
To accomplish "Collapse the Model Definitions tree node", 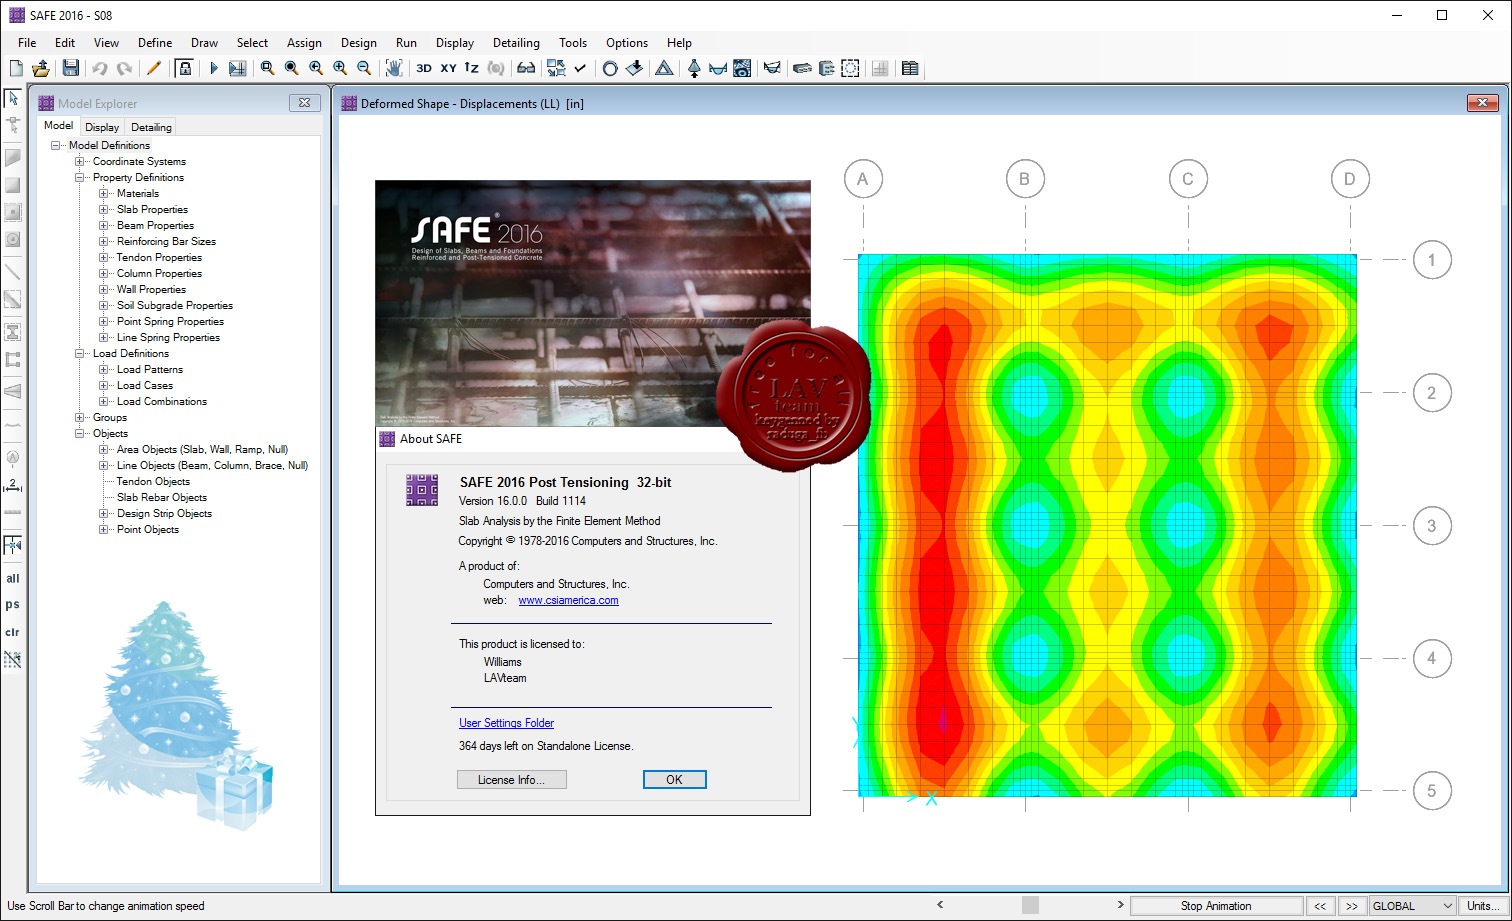I will (56, 145).
